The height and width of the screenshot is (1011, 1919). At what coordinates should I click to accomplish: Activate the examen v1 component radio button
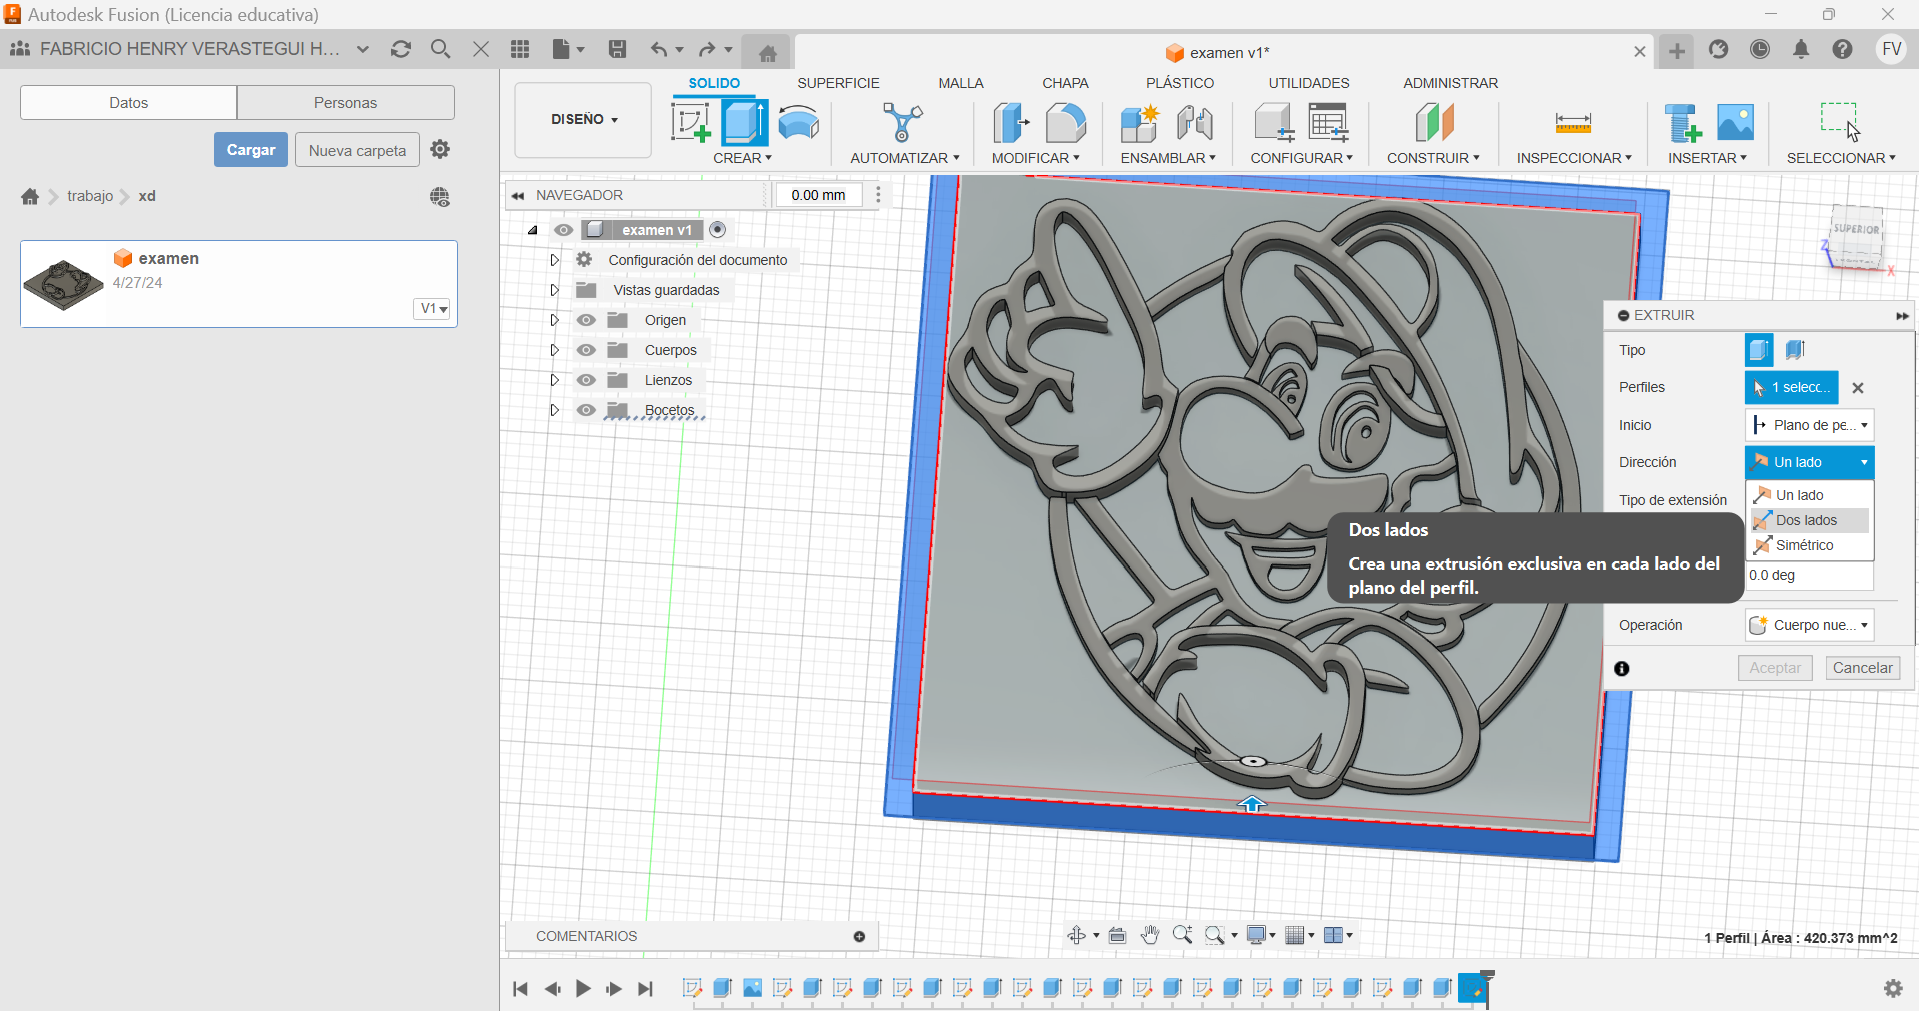(x=717, y=230)
